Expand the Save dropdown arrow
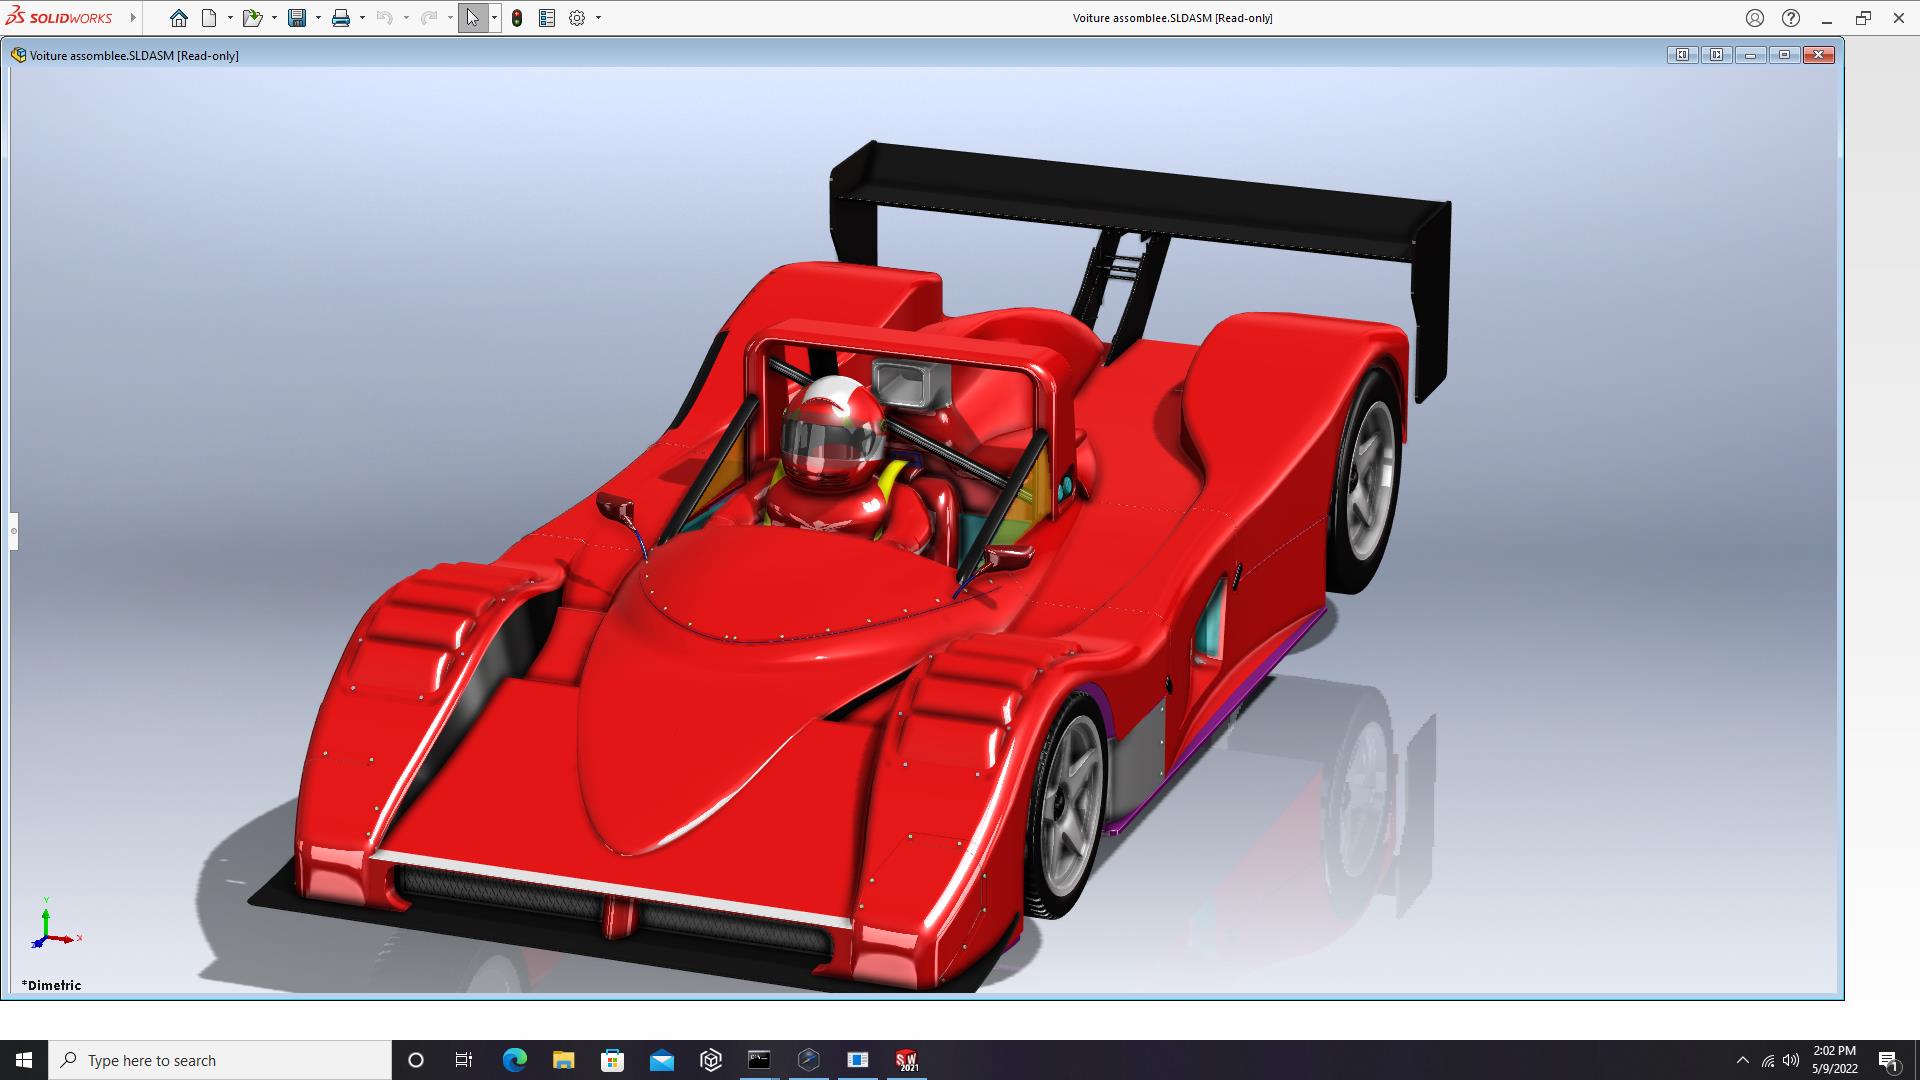This screenshot has width=1920, height=1080. pos(318,18)
